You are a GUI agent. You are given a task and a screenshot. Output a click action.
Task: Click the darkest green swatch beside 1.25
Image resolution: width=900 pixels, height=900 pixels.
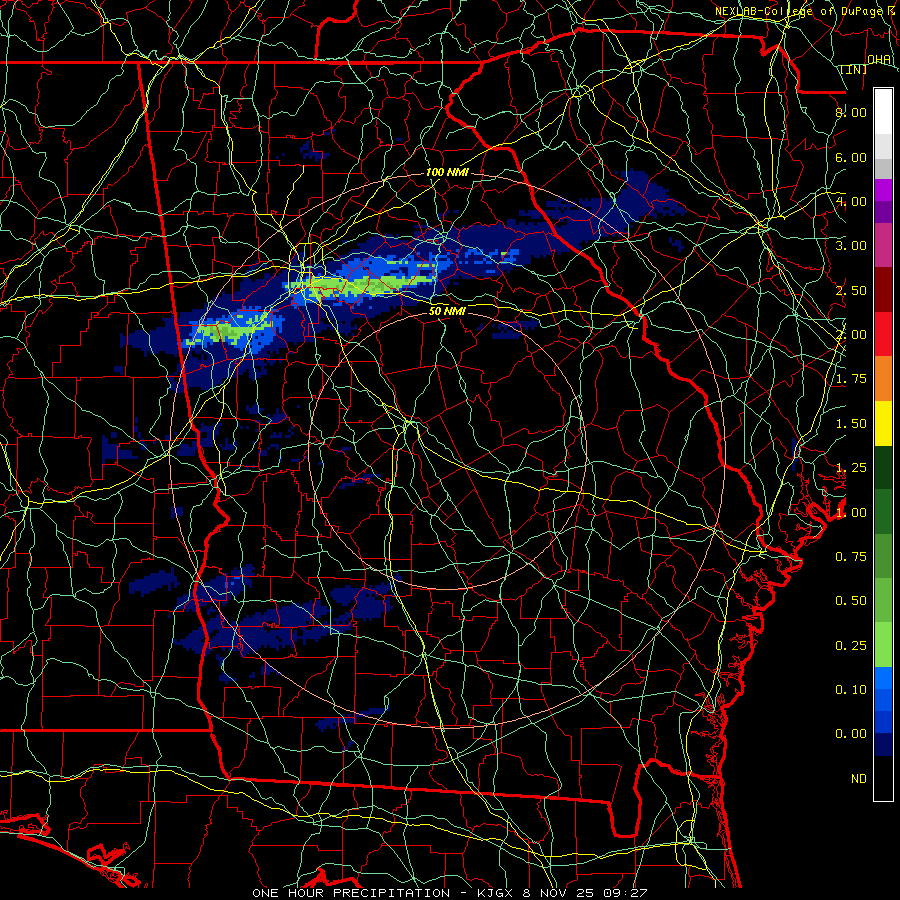pyautogui.click(x=883, y=468)
